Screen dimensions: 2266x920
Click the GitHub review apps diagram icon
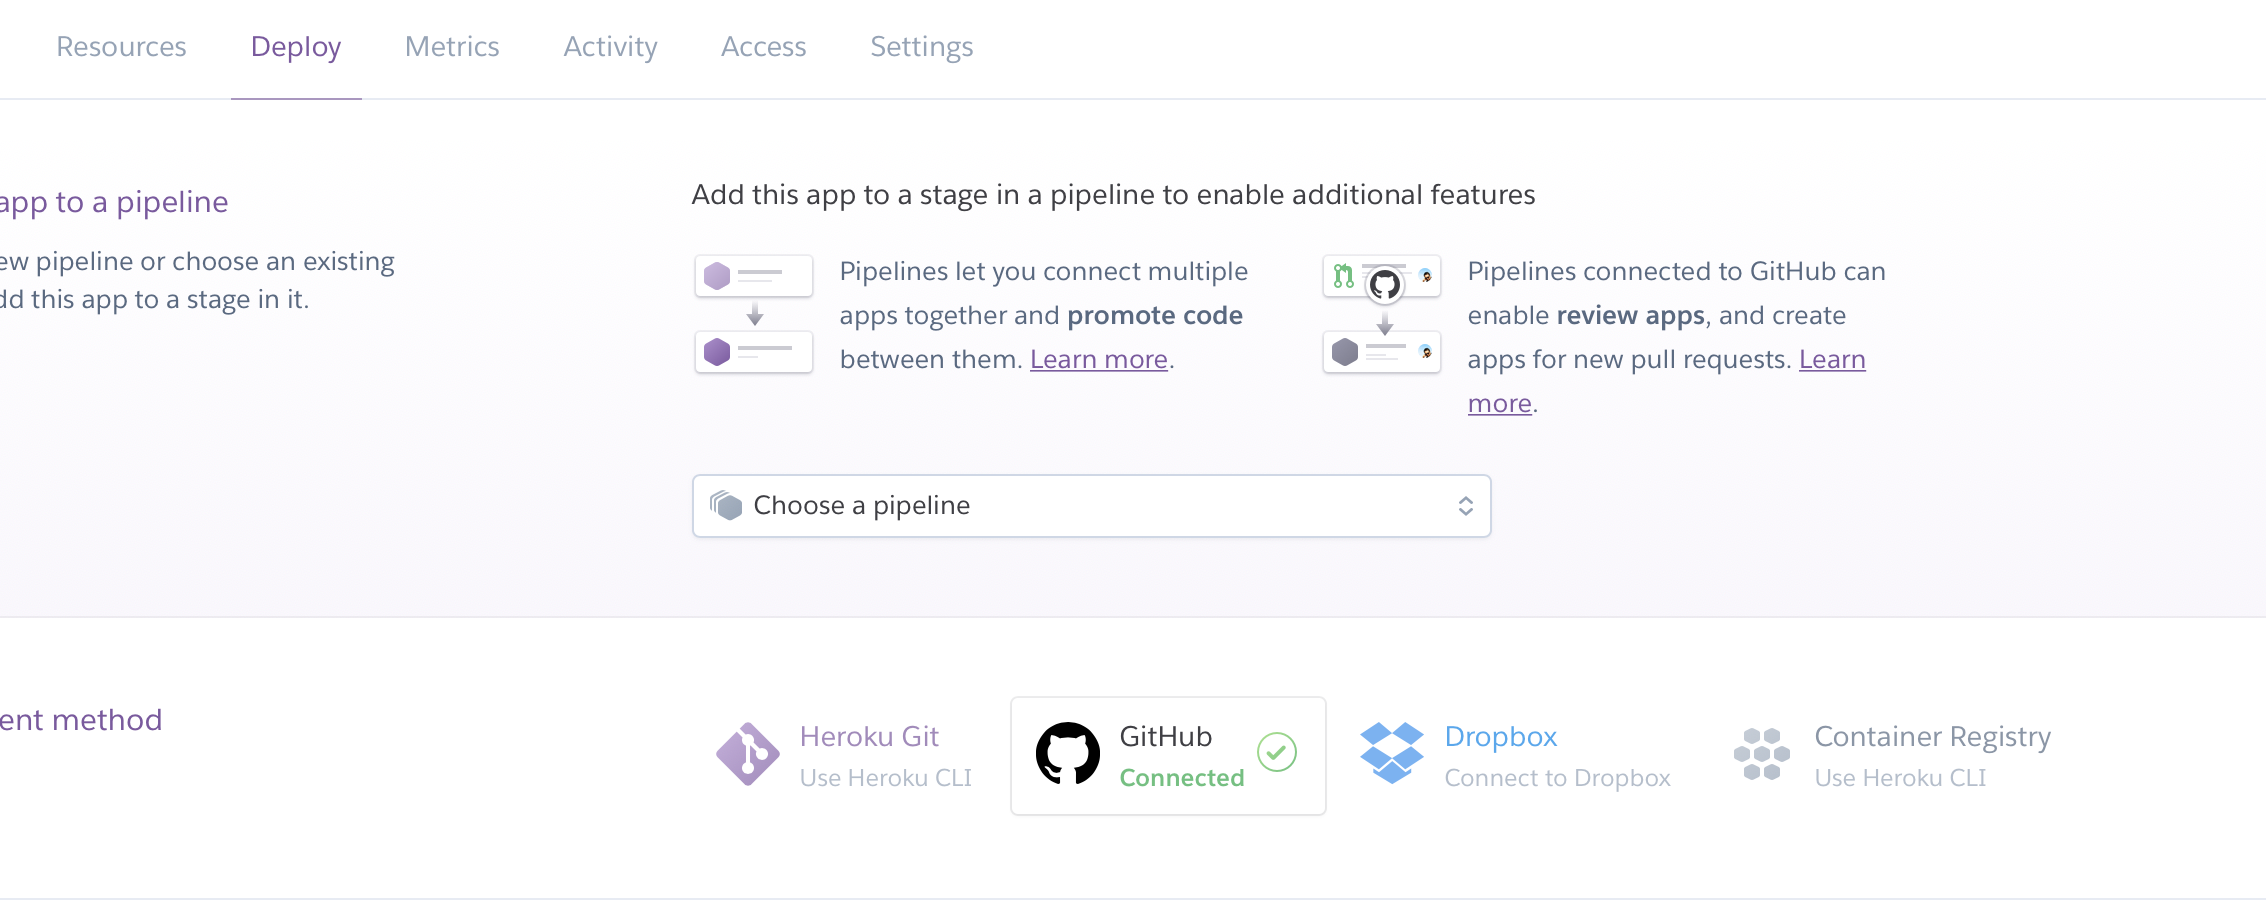pos(1382,314)
